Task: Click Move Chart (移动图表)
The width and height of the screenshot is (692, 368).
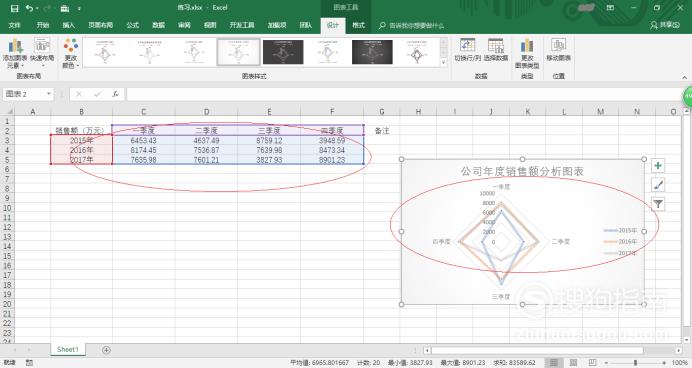Action: point(558,49)
